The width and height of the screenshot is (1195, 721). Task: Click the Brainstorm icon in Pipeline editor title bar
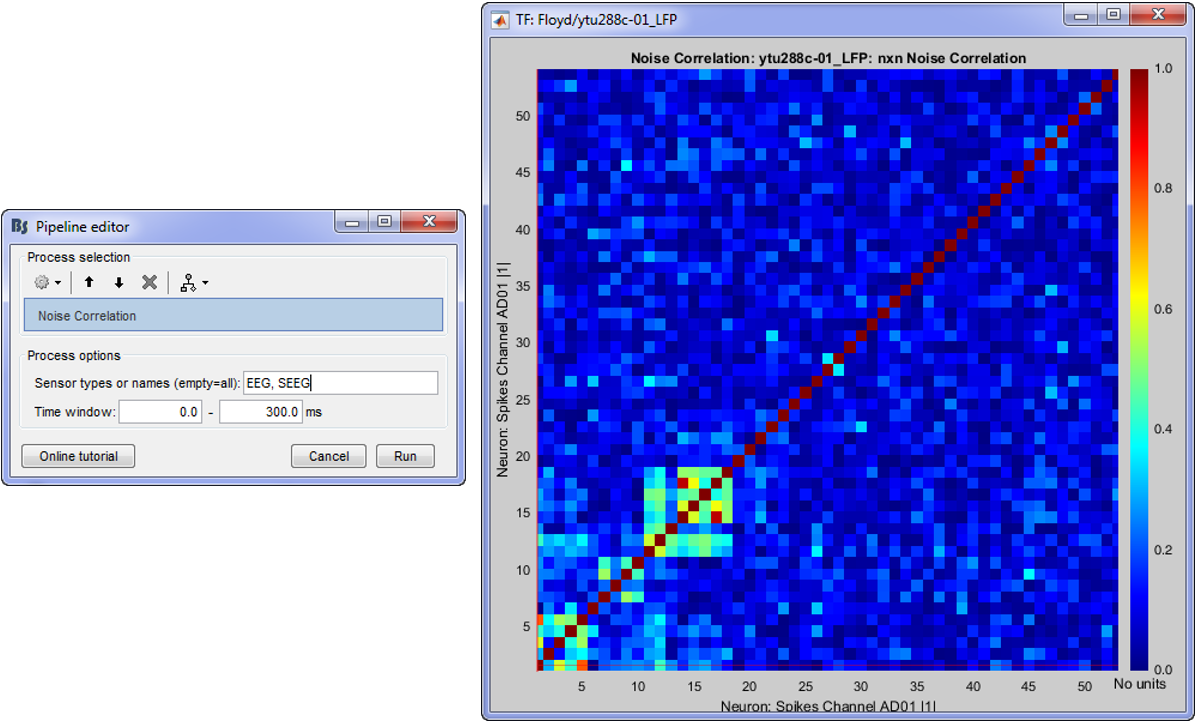[x=20, y=226]
